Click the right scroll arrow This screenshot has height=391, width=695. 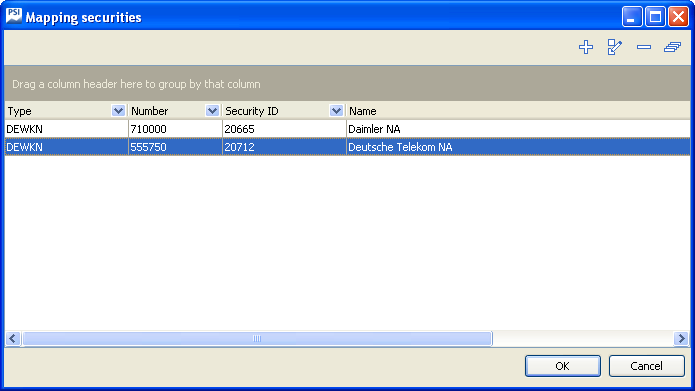(x=681, y=339)
